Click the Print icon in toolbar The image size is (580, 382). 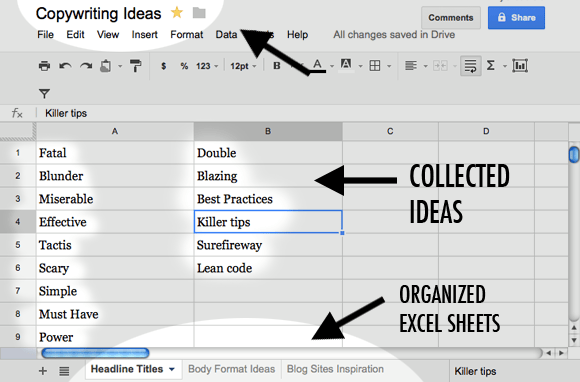(x=44, y=66)
